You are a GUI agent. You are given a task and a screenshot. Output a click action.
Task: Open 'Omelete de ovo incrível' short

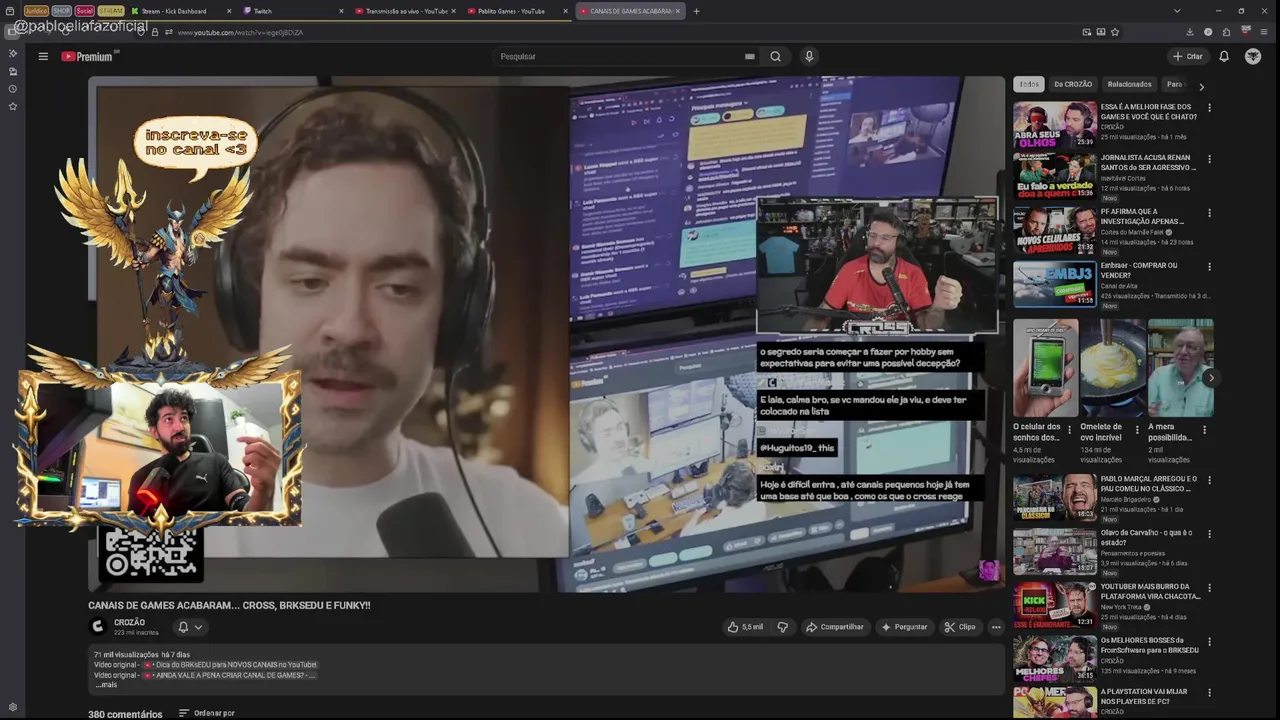1113,368
